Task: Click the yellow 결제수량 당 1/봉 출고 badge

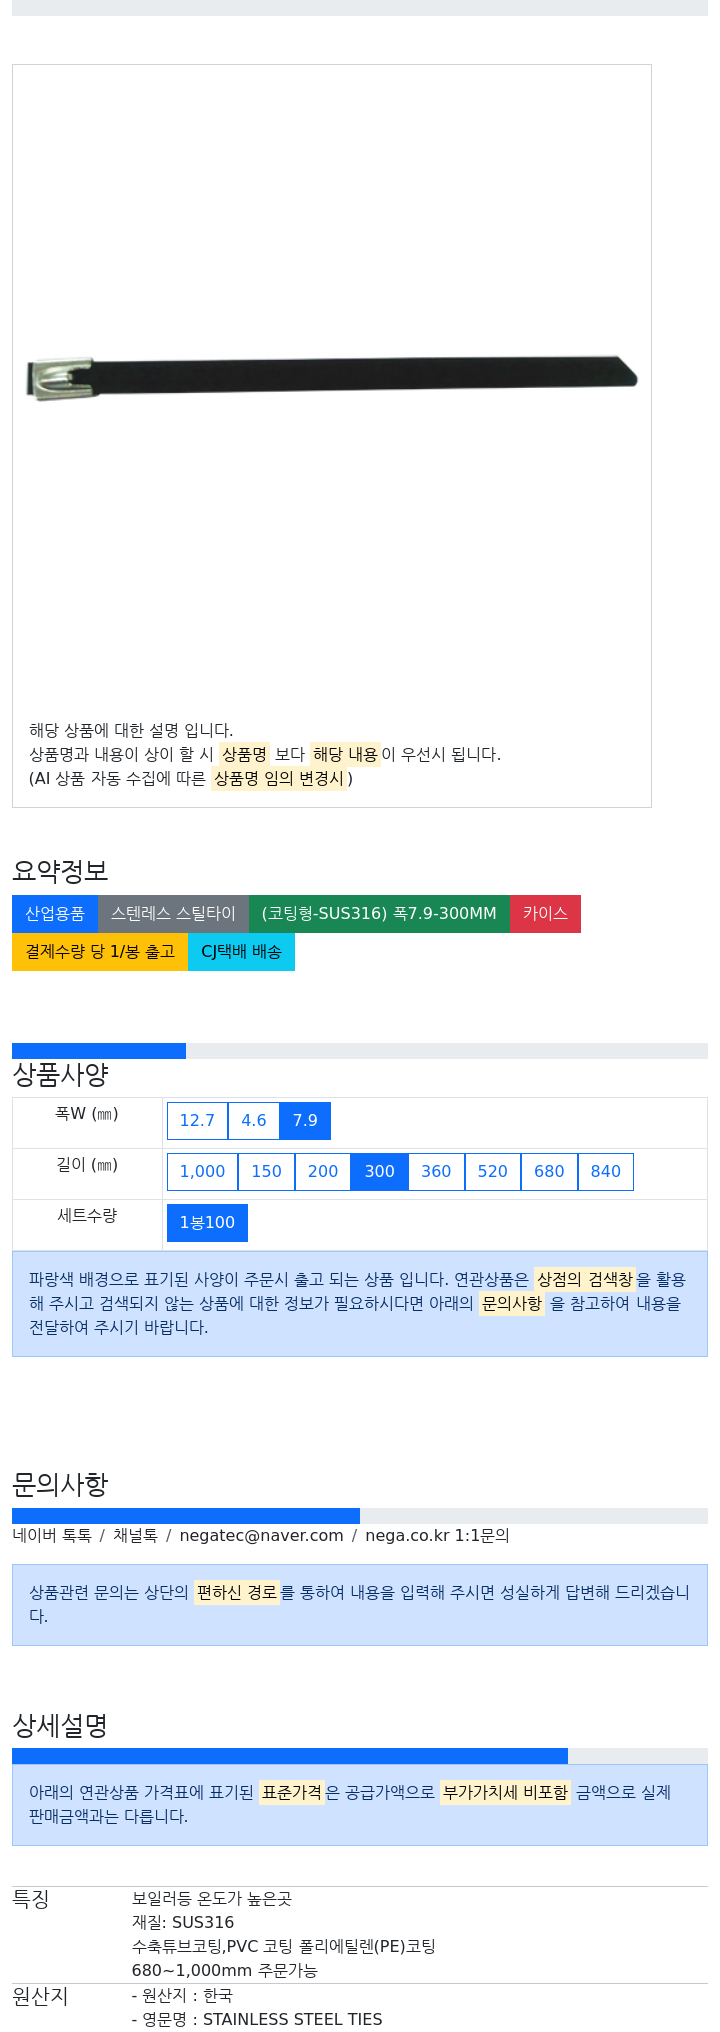Action: (100, 952)
